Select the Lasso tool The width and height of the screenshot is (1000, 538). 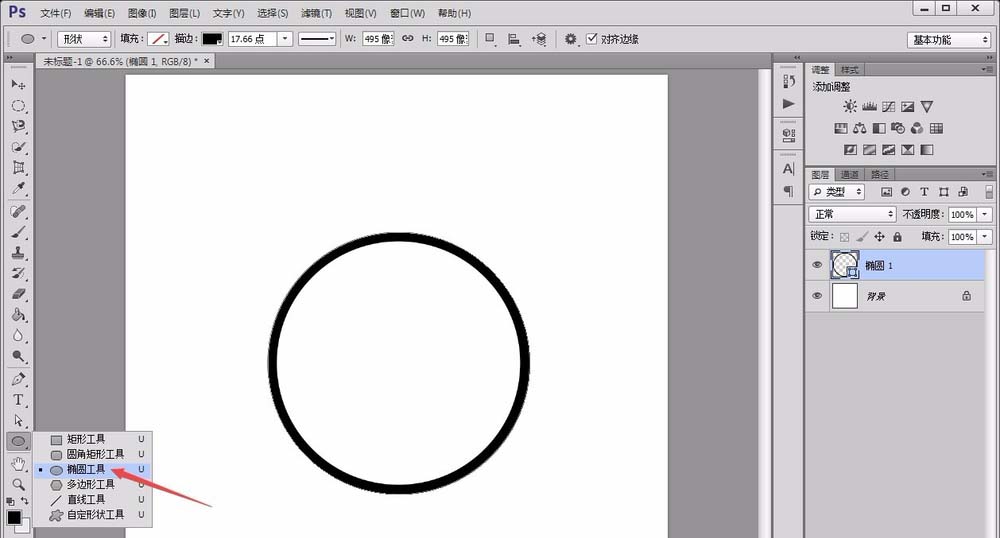(18, 126)
